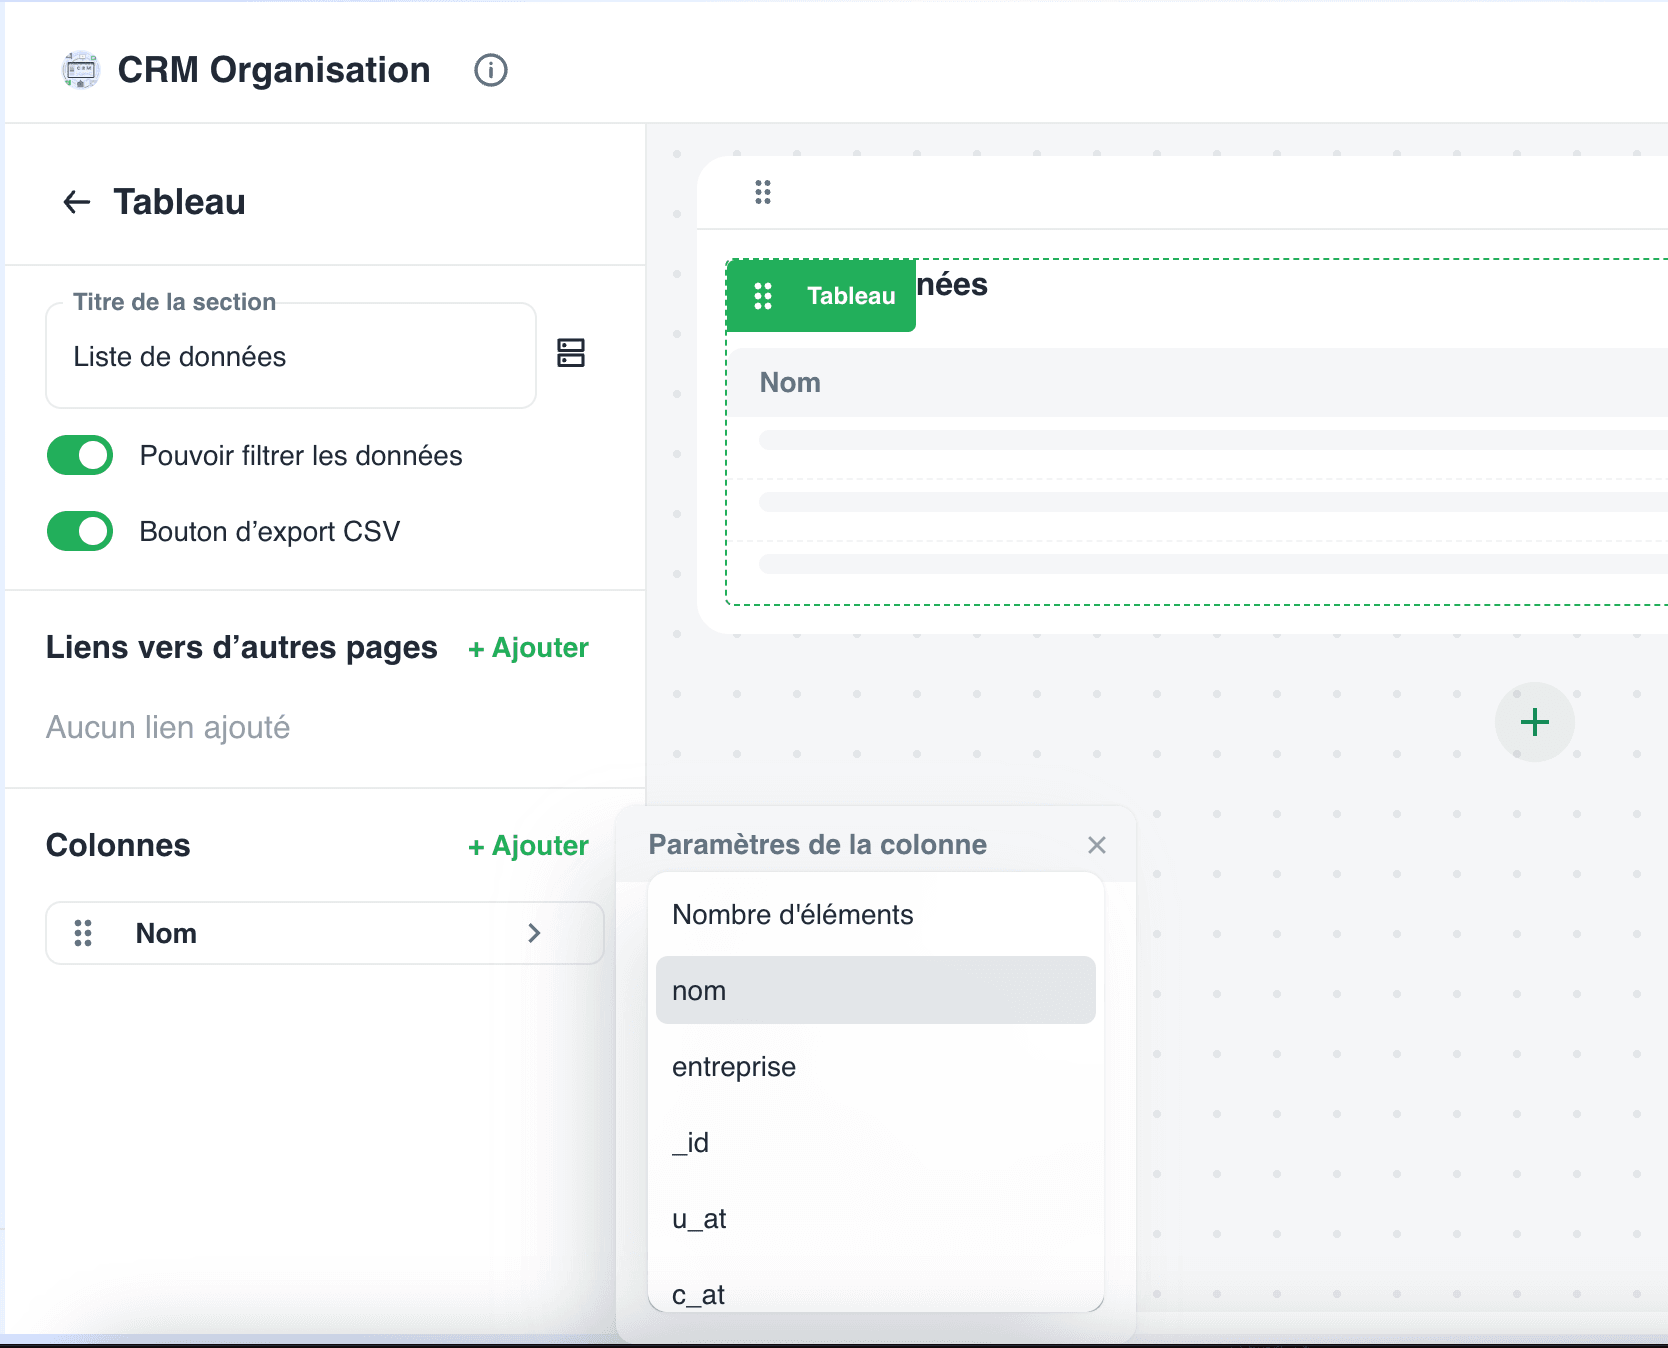Add a column via Ajouter next to Colonnes
This screenshot has width=1668, height=1348.
(x=528, y=846)
